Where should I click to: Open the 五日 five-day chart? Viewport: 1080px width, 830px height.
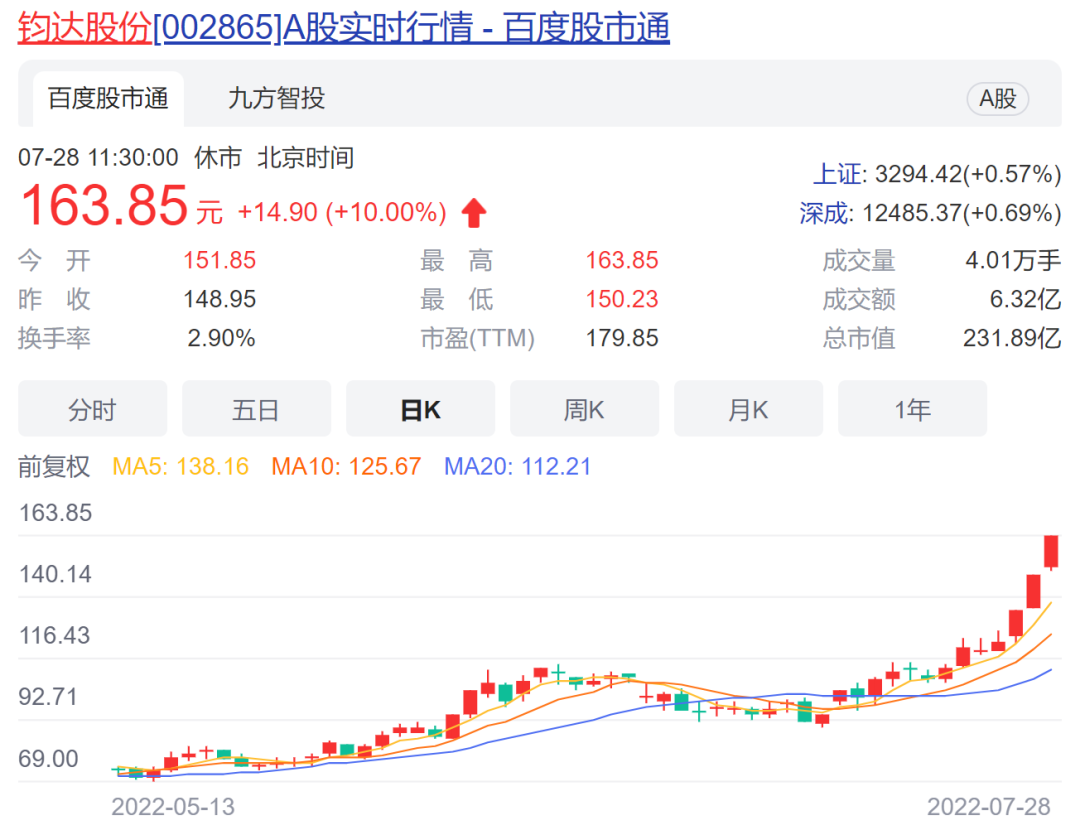click(x=256, y=408)
